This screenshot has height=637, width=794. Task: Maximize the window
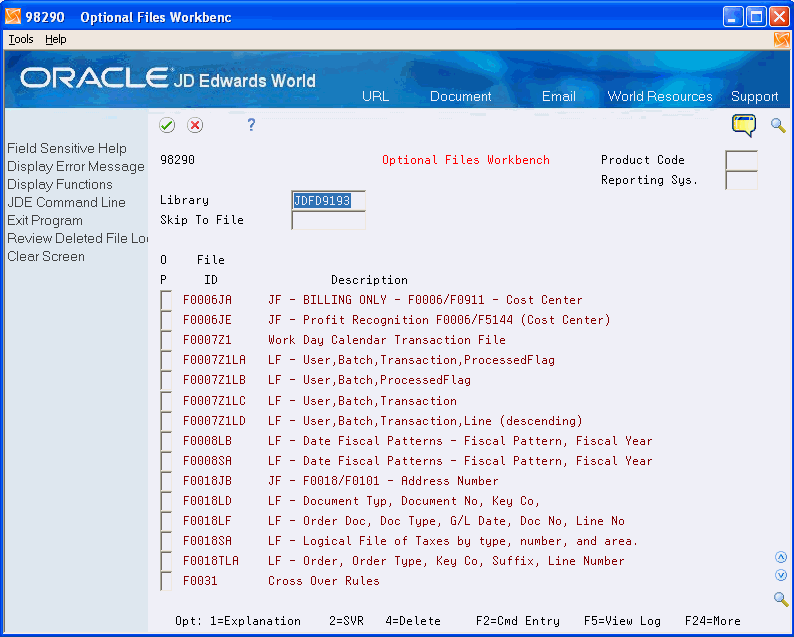[756, 17]
